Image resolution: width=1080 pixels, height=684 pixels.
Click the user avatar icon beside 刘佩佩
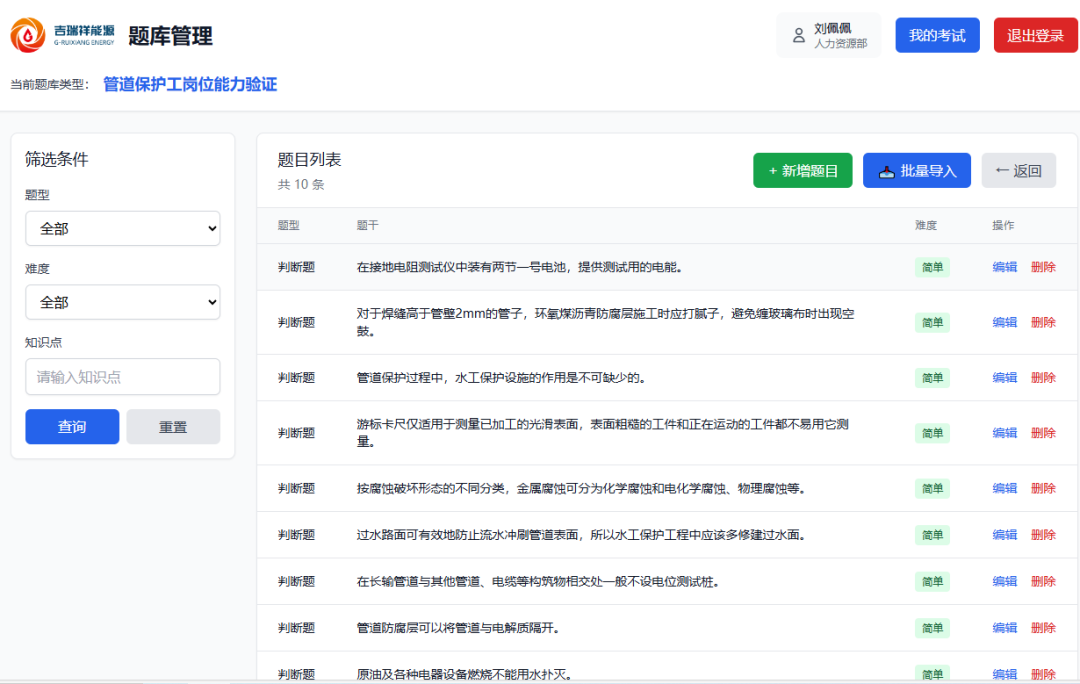coord(799,36)
